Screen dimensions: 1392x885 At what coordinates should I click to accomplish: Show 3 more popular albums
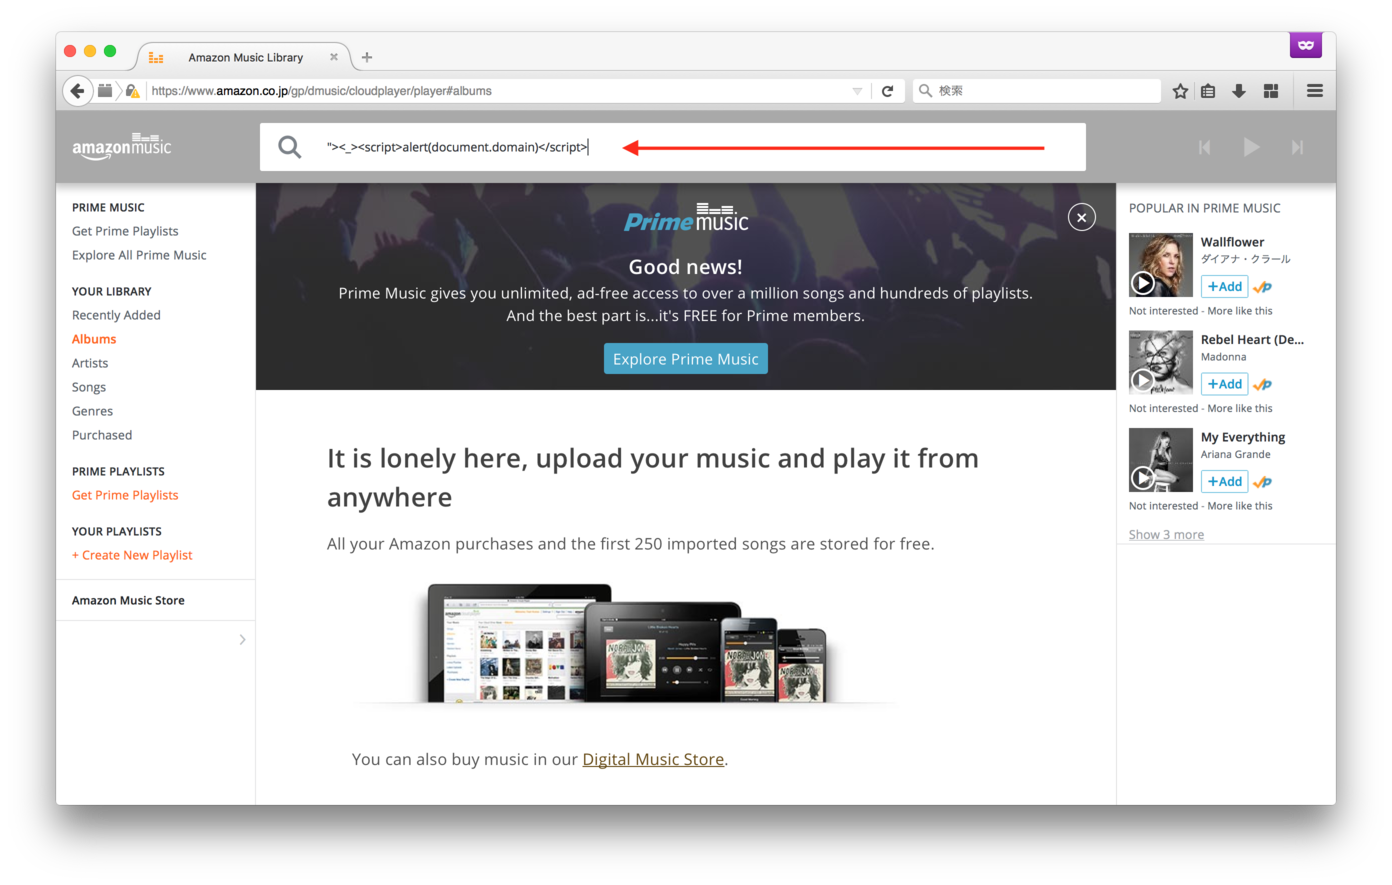(x=1166, y=534)
